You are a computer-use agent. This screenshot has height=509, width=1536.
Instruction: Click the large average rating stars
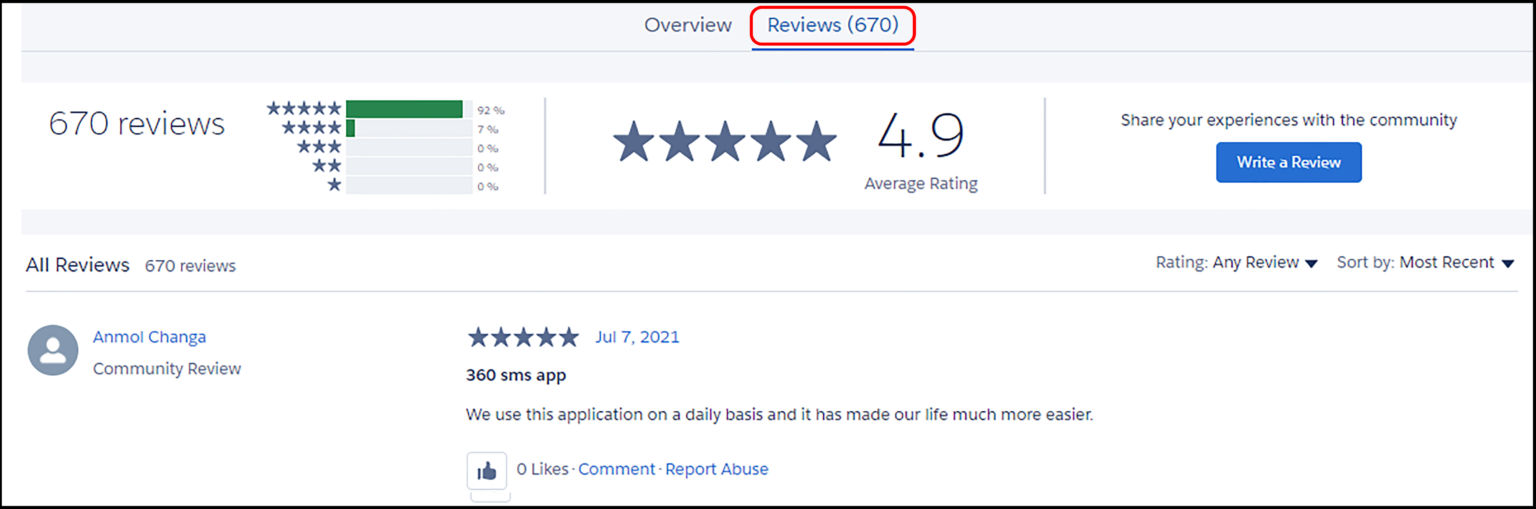[x=725, y=142]
